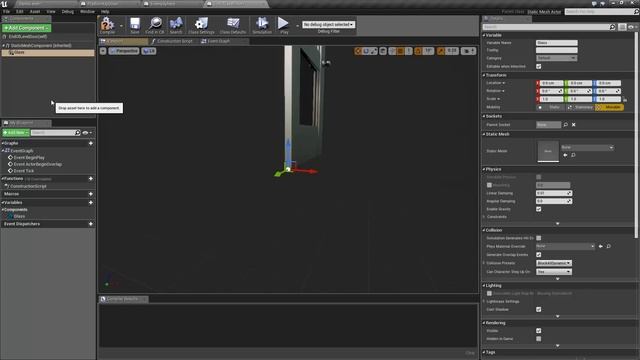Viewport: 640px width, 360px height.
Task: Open Asset menu
Action: tap(35, 11)
